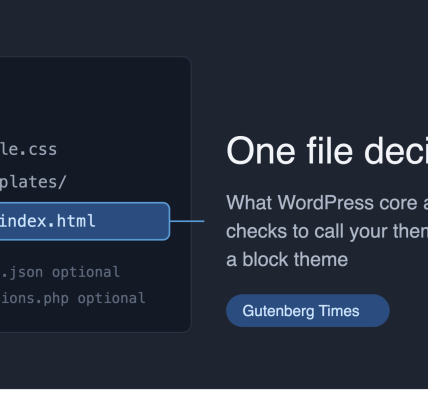Image resolution: width=428 pixels, height=400 pixels.
Task: Open the folder ending in plates/
Action: (33, 182)
